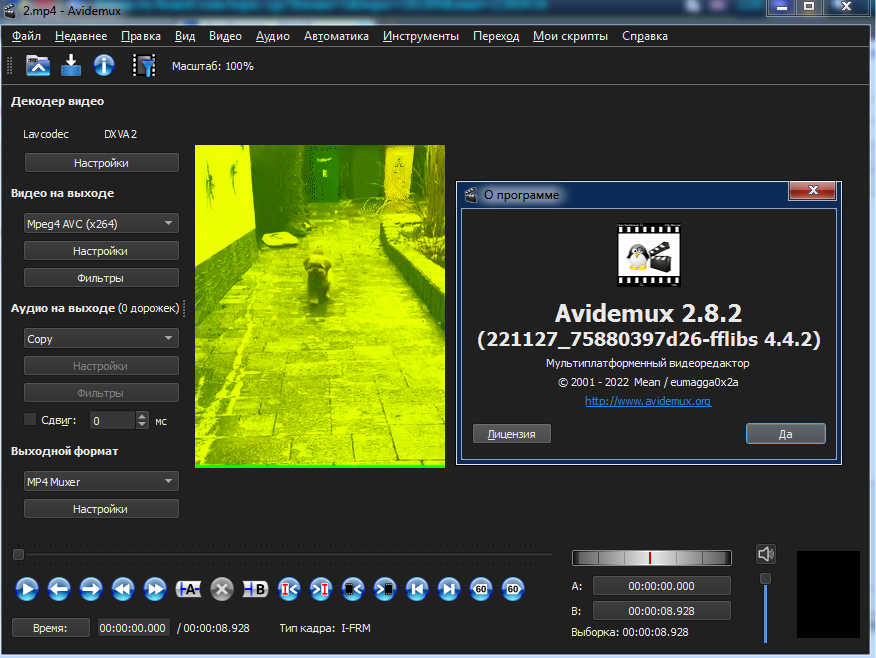Decrease audio shift with down arrow
Image resolution: width=876 pixels, height=658 pixels.
pyautogui.click(x=142, y=425)
